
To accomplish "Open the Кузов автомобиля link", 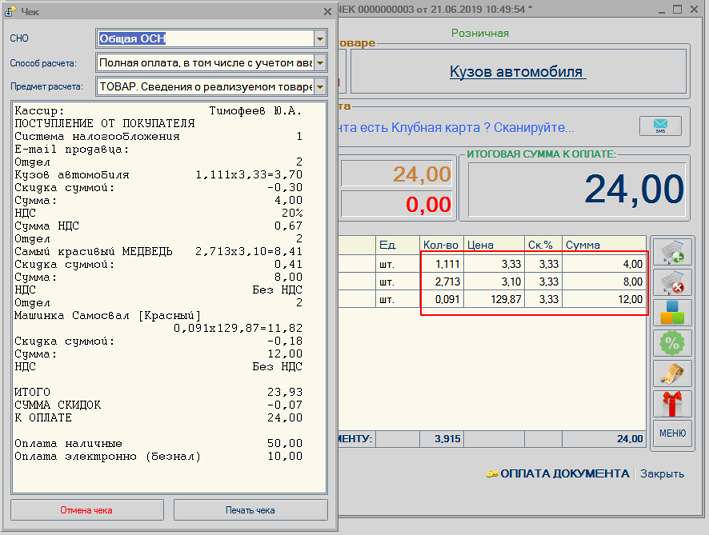I will (x=518, y=71).
